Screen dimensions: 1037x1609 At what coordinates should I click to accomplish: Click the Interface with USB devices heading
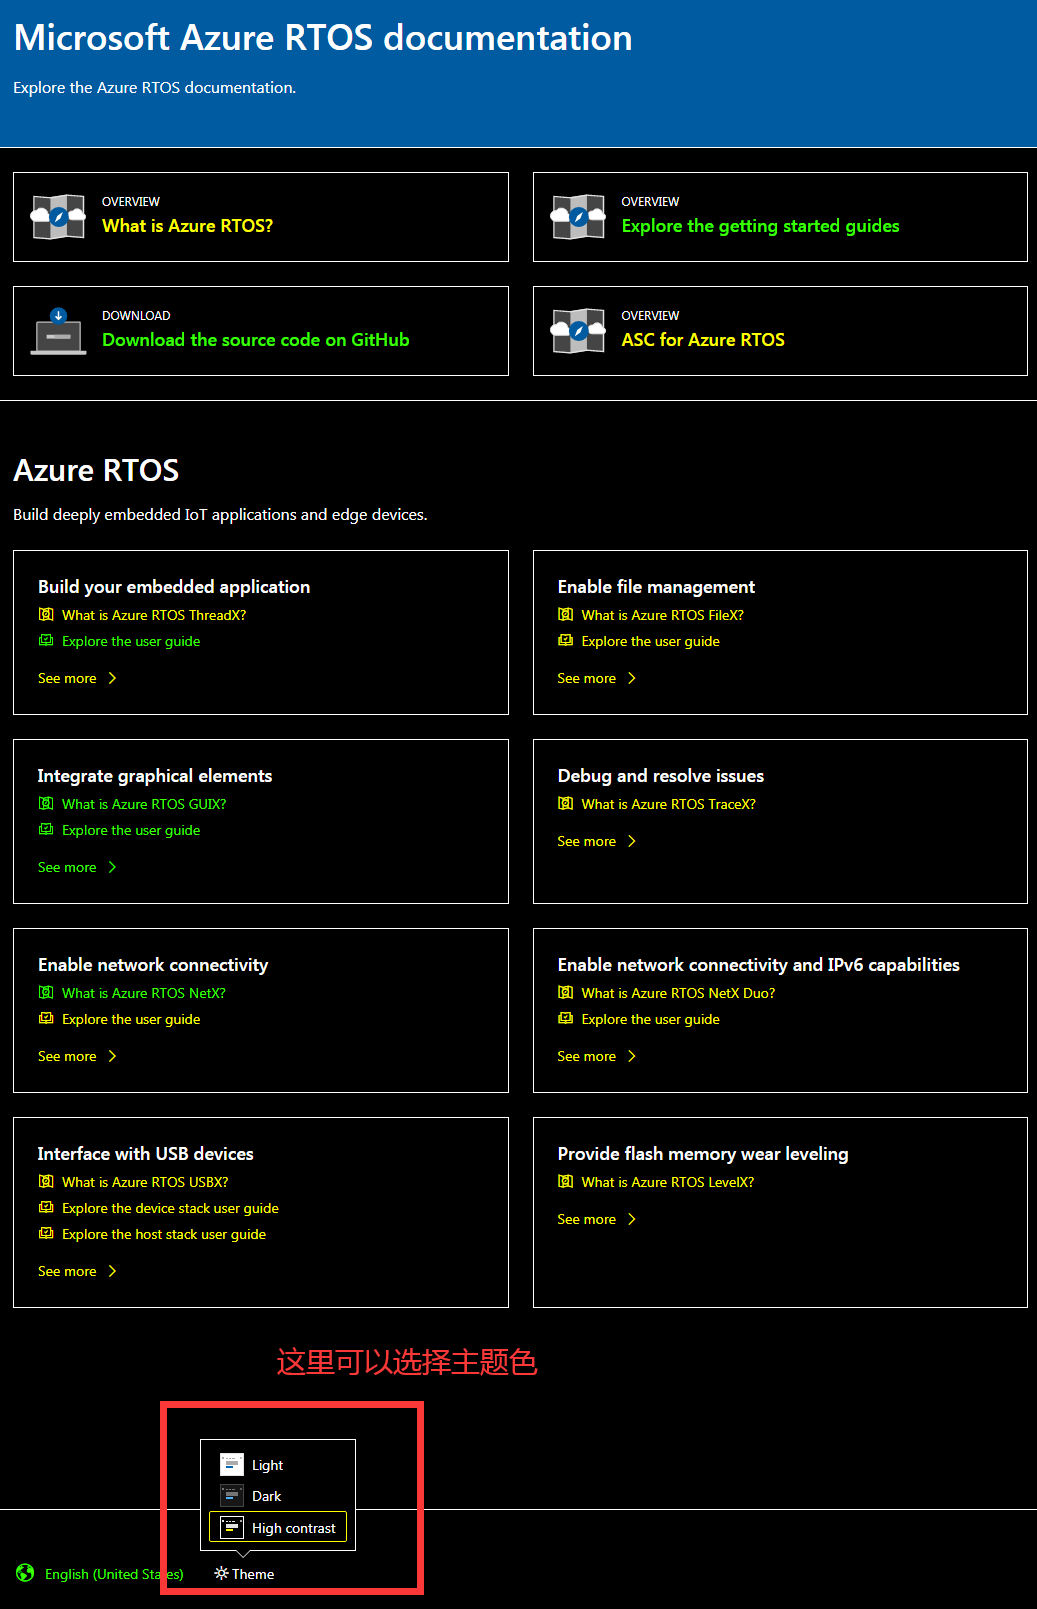click(x=146, y=1154)
